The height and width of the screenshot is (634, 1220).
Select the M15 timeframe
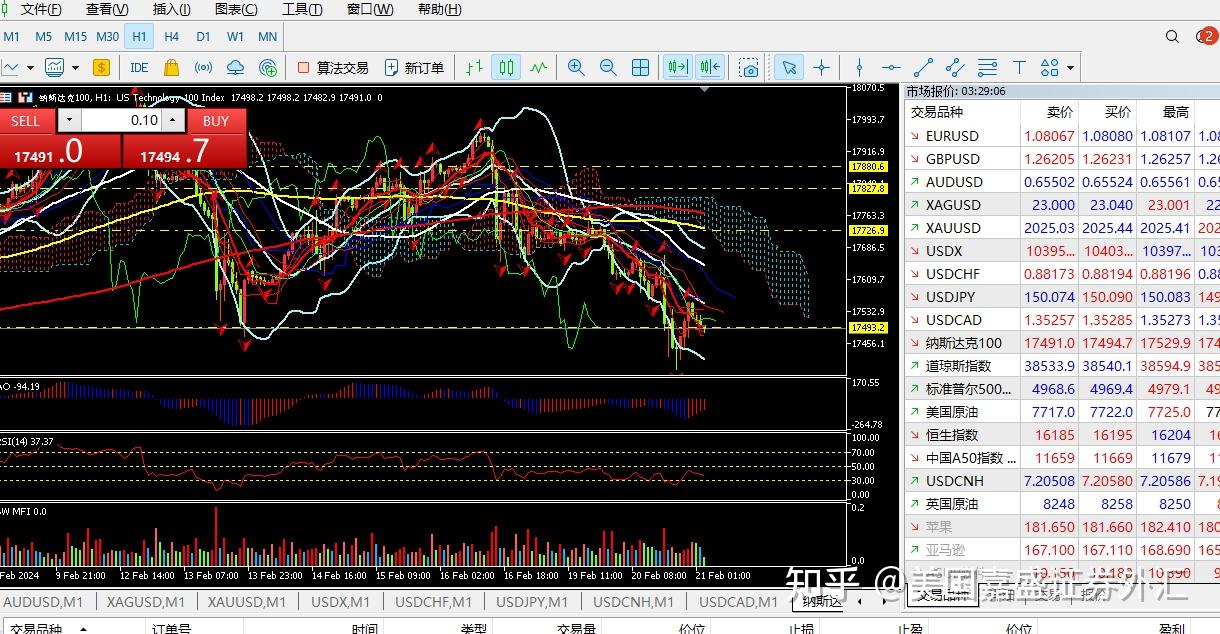(x=75, y=37)
